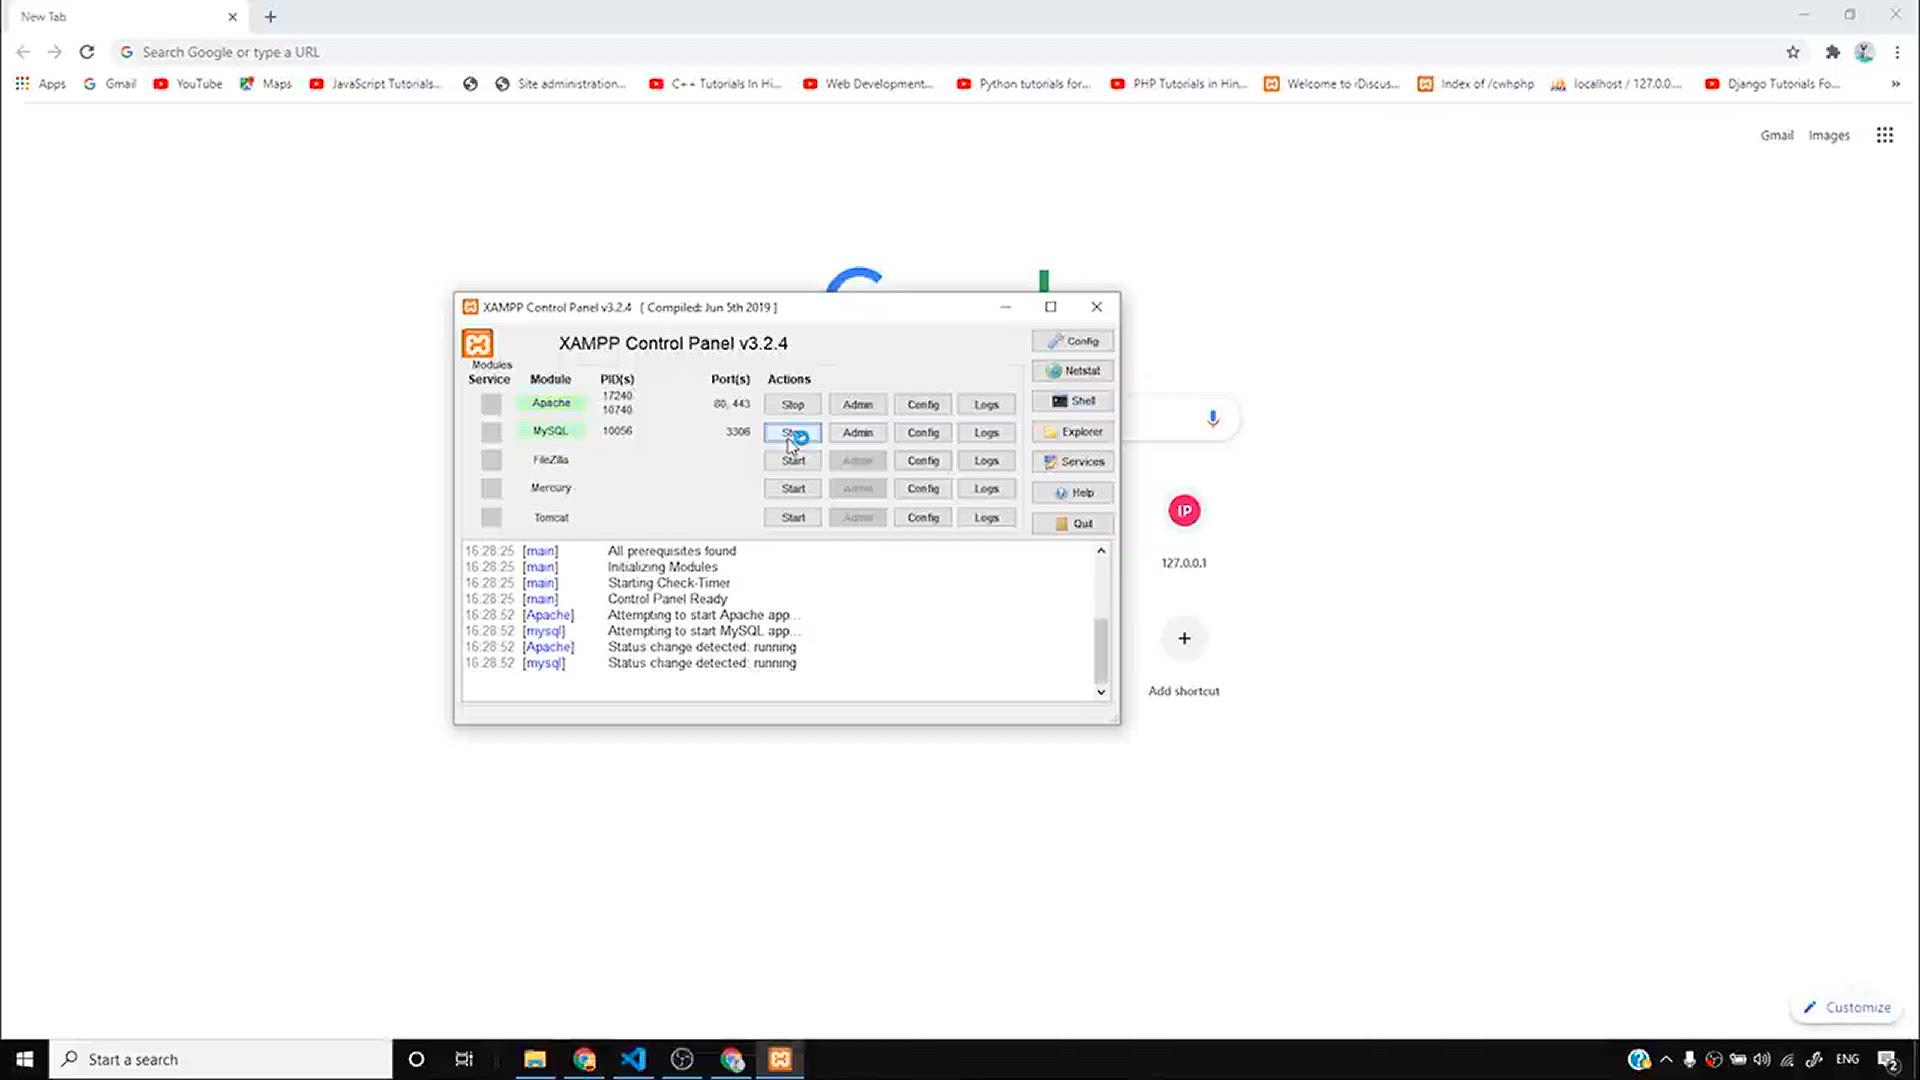Open Chrome three-dot menu
This screenshot has width=1920, height=1080.
pyautogui.click(x=1897, y=52)
